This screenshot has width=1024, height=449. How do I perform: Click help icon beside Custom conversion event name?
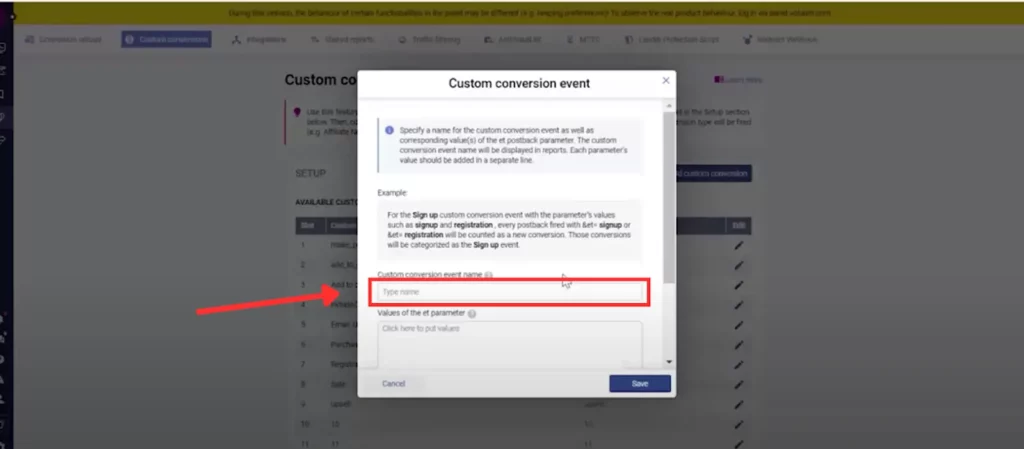(488, 274)
